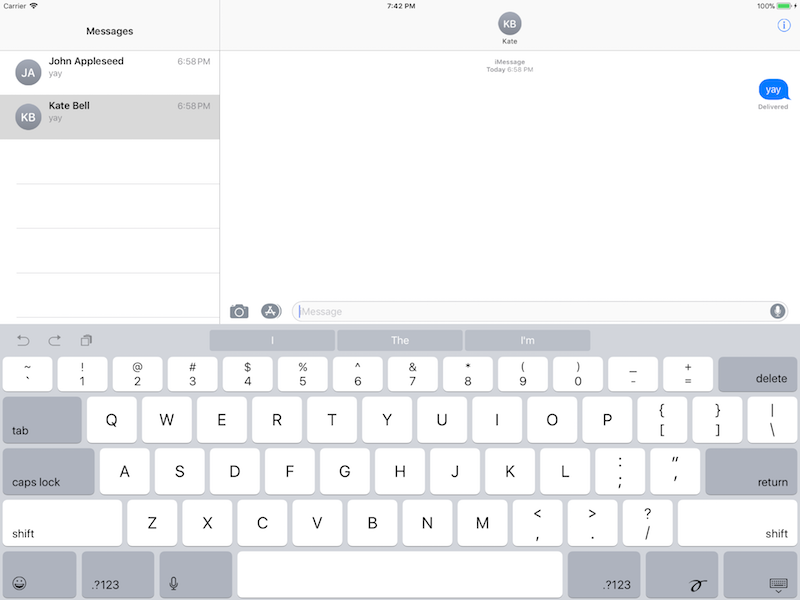Tap the open bracket and brace key
Viewport: 800px width, 600px height.
662,420
